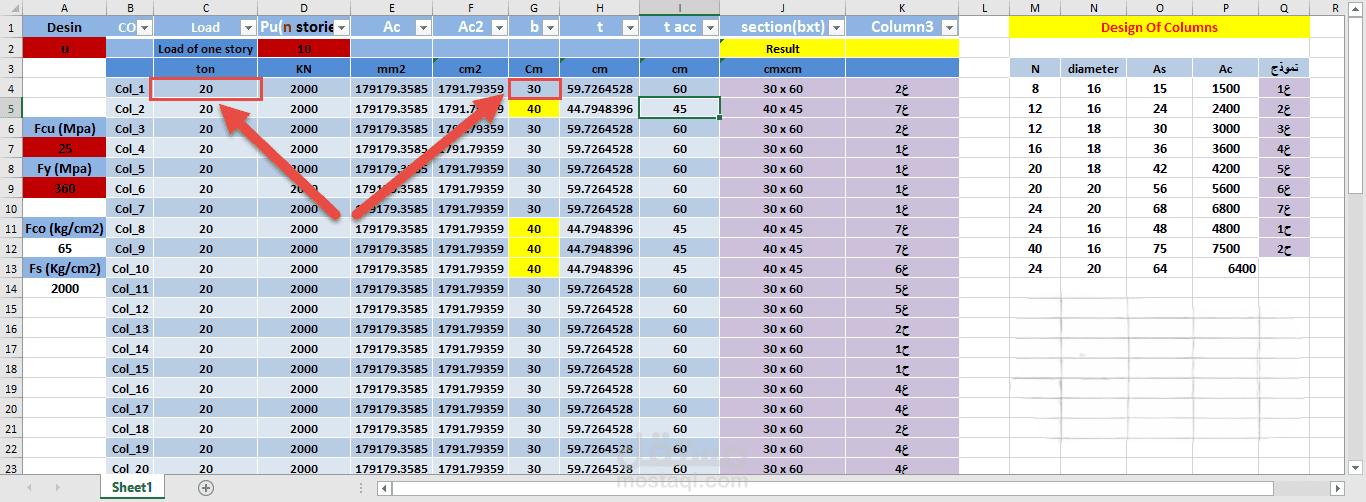Select the Fy (Mpa) label cell
The height and width of the screenshot is (502, 1366).
click(x=64, y=169)
